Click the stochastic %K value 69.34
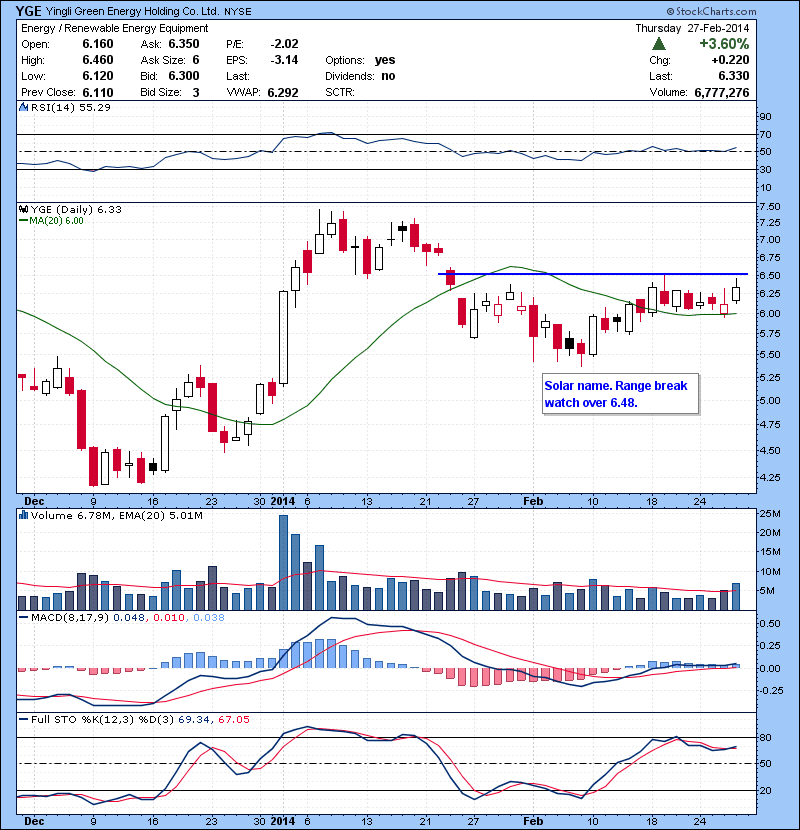The image size is (800, 830). coord(194,719)
